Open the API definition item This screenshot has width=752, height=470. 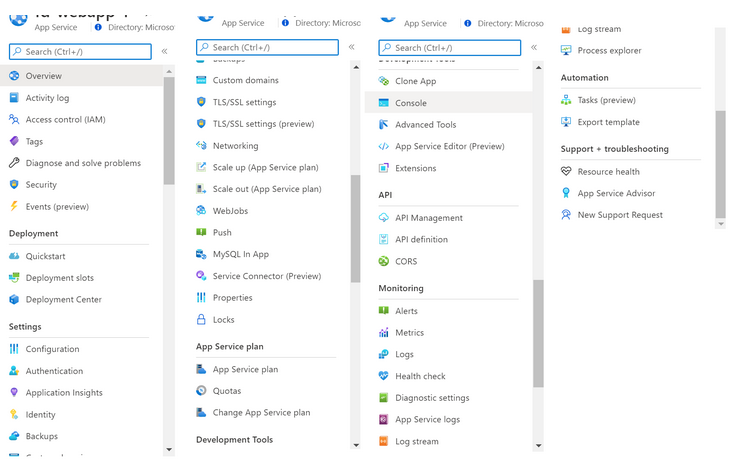point(422,239)
